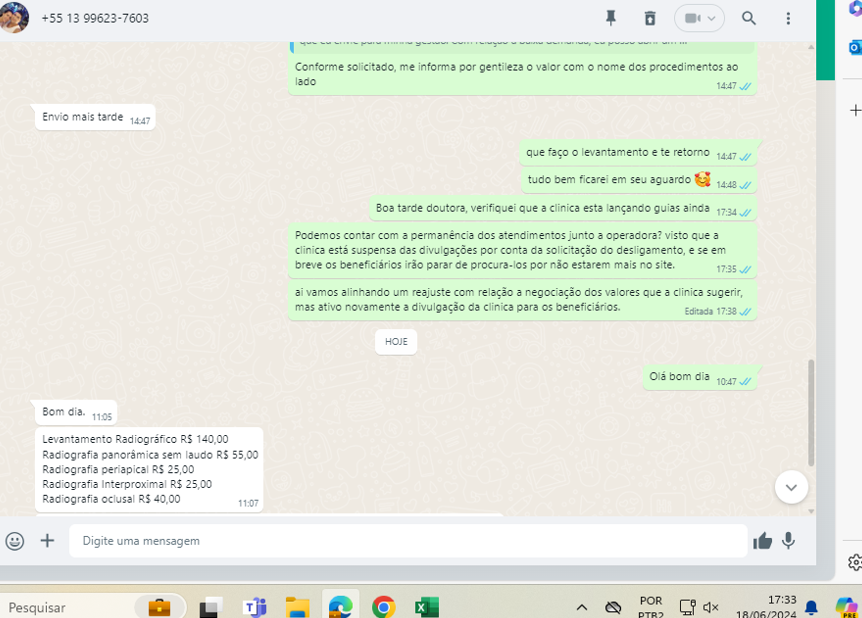
Task: Select the 'Conforme solicitado' message
Action: [522, 74]
